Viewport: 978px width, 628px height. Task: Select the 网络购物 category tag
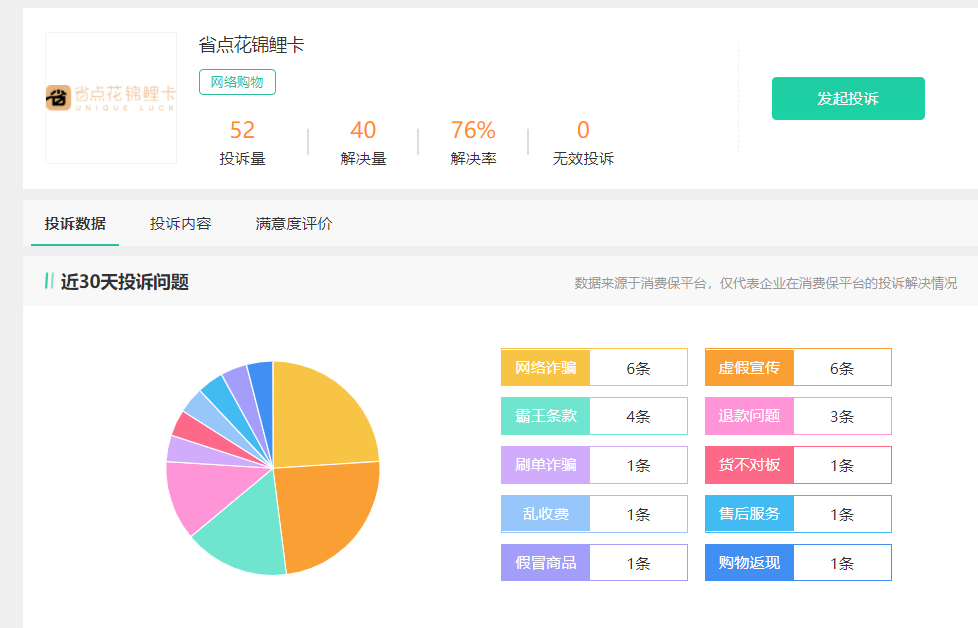[x=237, y=82]
